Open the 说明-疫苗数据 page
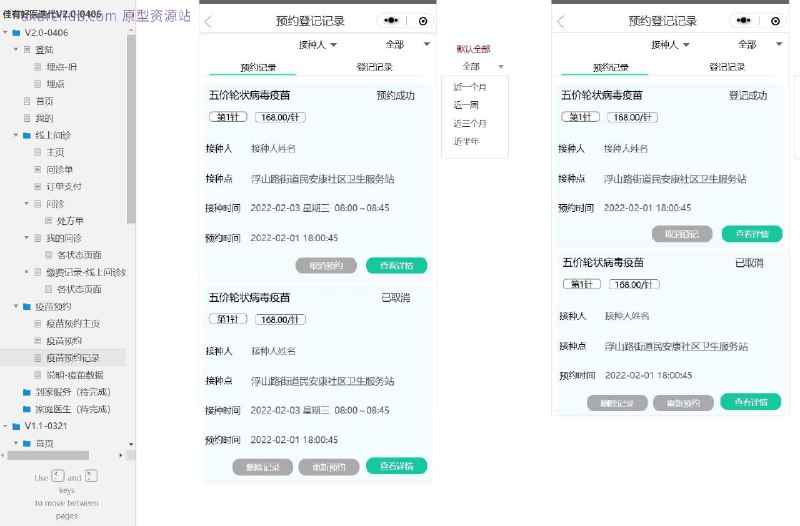Viewport: 800px width, 526px height. click(x=75, y=375)
